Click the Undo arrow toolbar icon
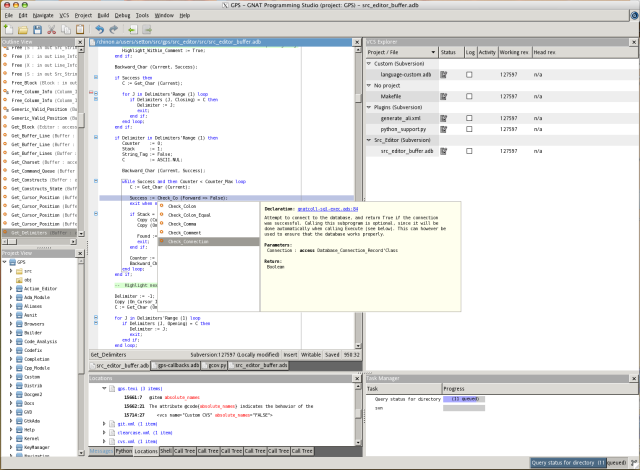 100,30
